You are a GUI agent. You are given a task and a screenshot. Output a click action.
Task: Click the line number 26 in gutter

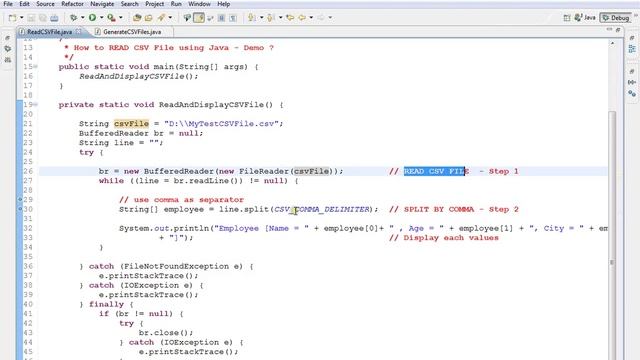(x=28, y=171)
